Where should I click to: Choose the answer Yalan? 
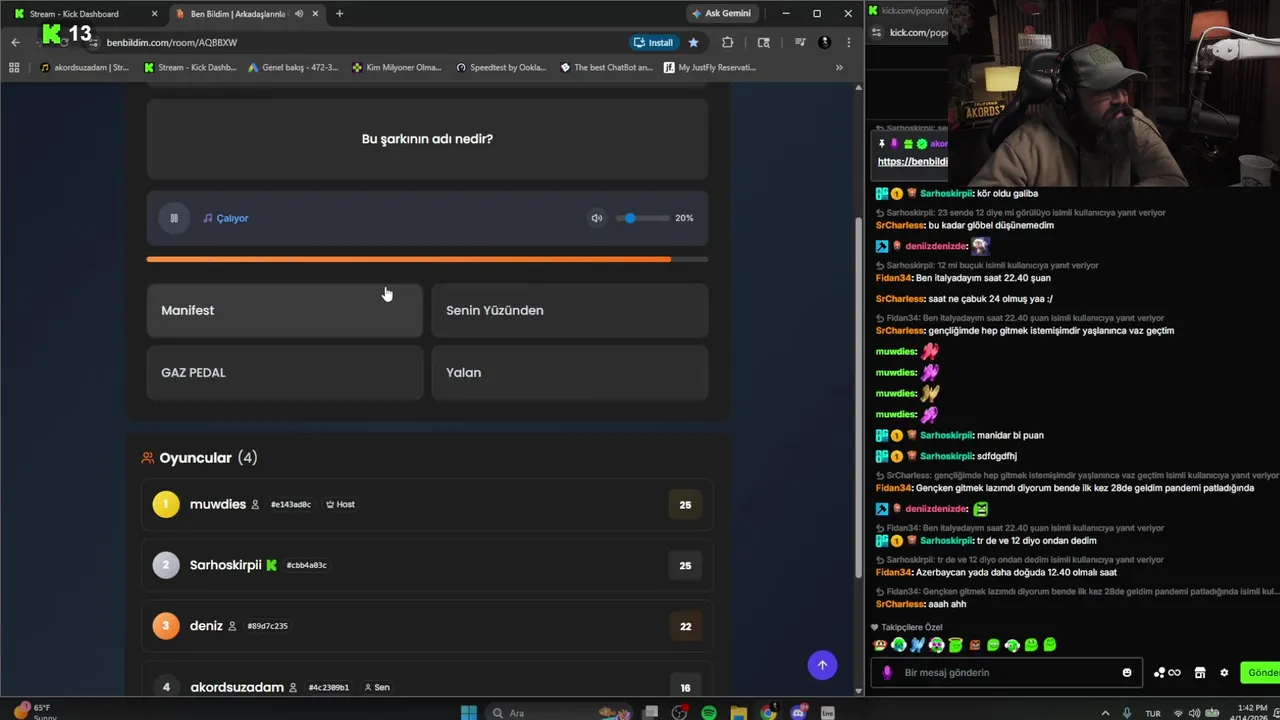[570, 372]
